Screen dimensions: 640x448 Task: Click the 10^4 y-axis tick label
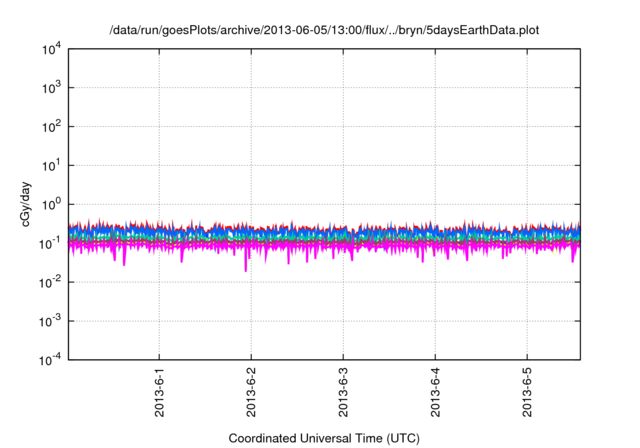tap(51, 49)
